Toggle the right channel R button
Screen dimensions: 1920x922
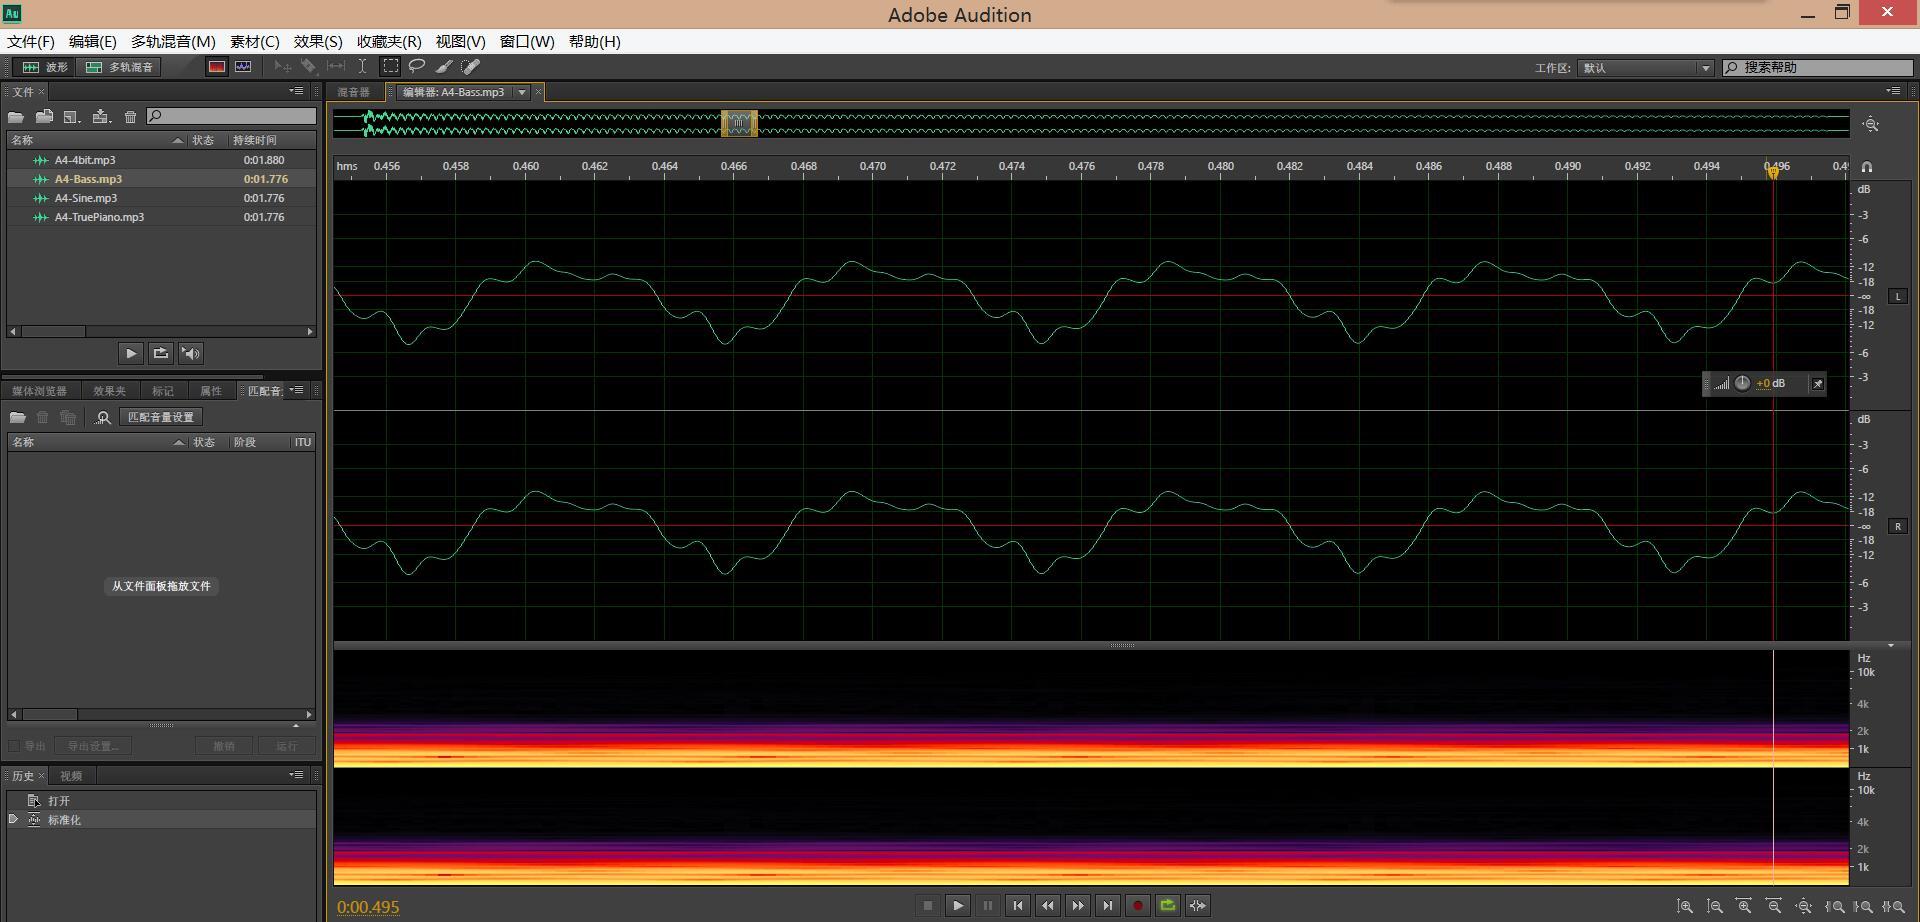click(x=1898, y=526)
